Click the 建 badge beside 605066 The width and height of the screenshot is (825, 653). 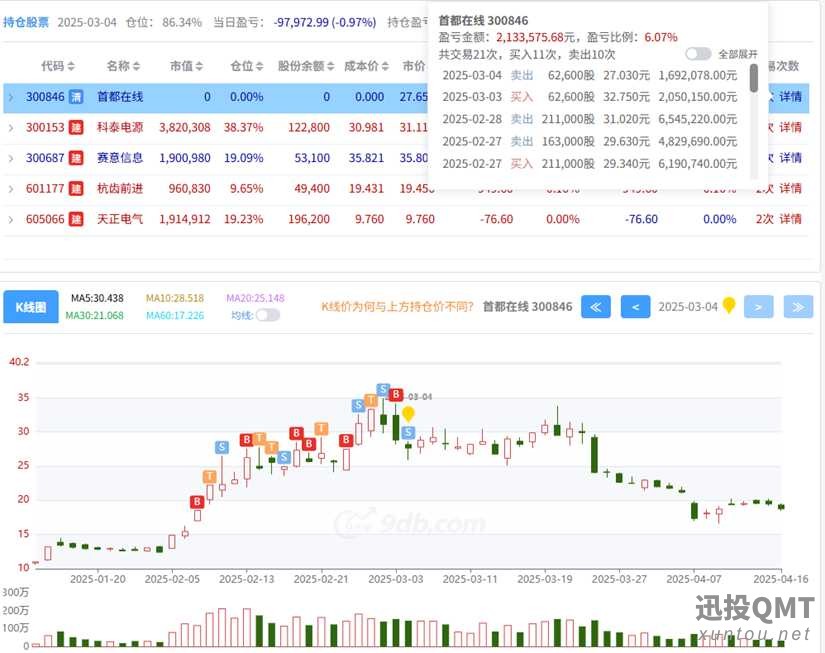click(76, 219)
